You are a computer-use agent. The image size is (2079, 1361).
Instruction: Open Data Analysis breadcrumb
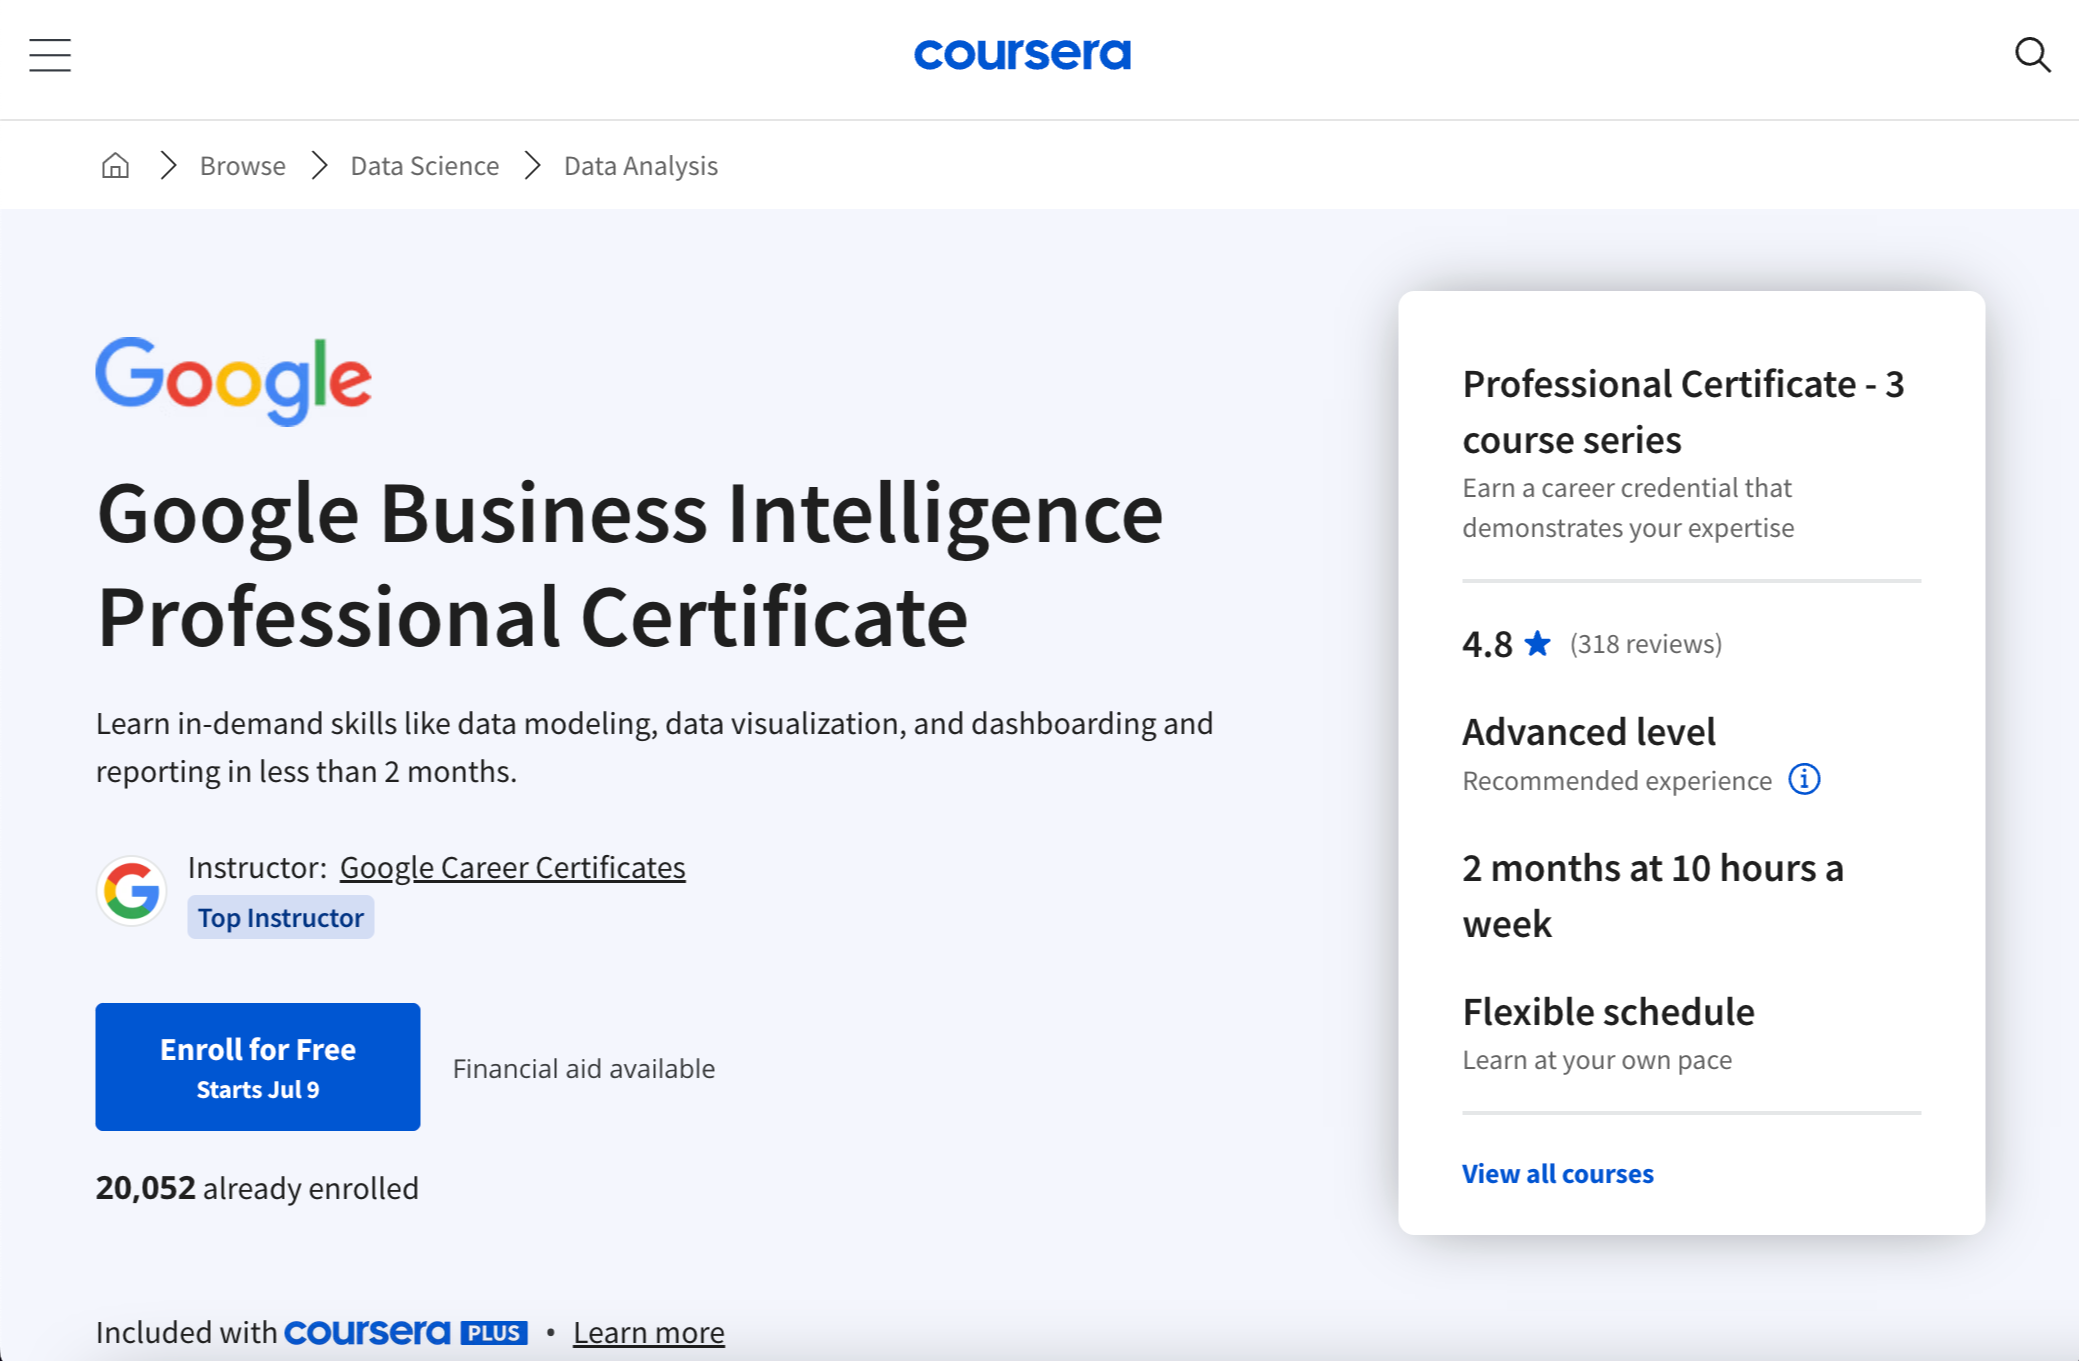[640, 166]
